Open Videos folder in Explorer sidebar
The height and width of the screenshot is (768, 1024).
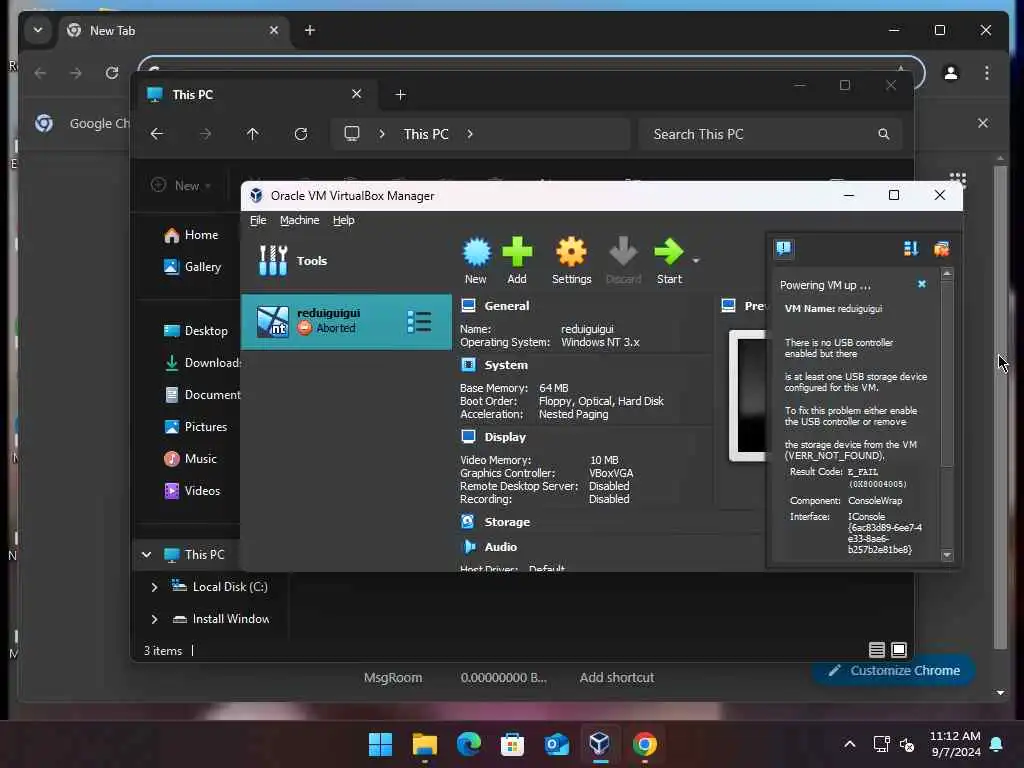click(x=192, y=490)
